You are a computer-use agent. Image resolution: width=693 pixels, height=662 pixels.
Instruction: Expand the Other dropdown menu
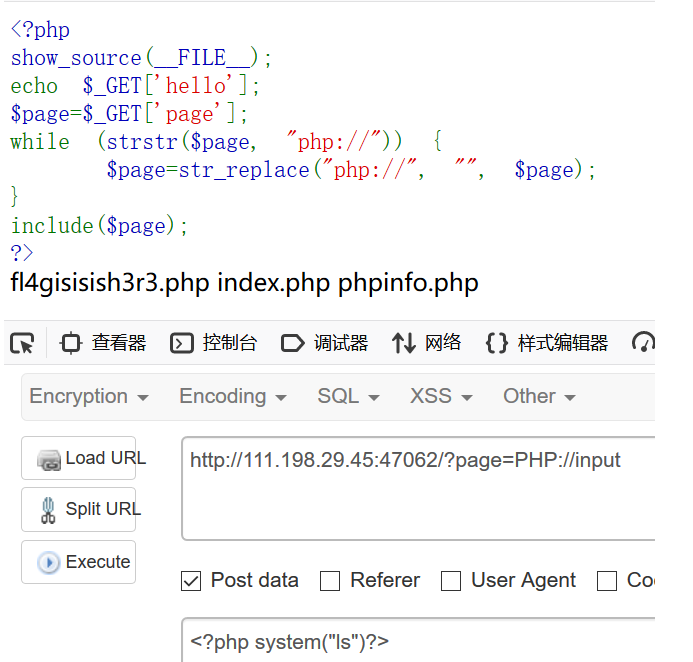[x=539, y=396]
